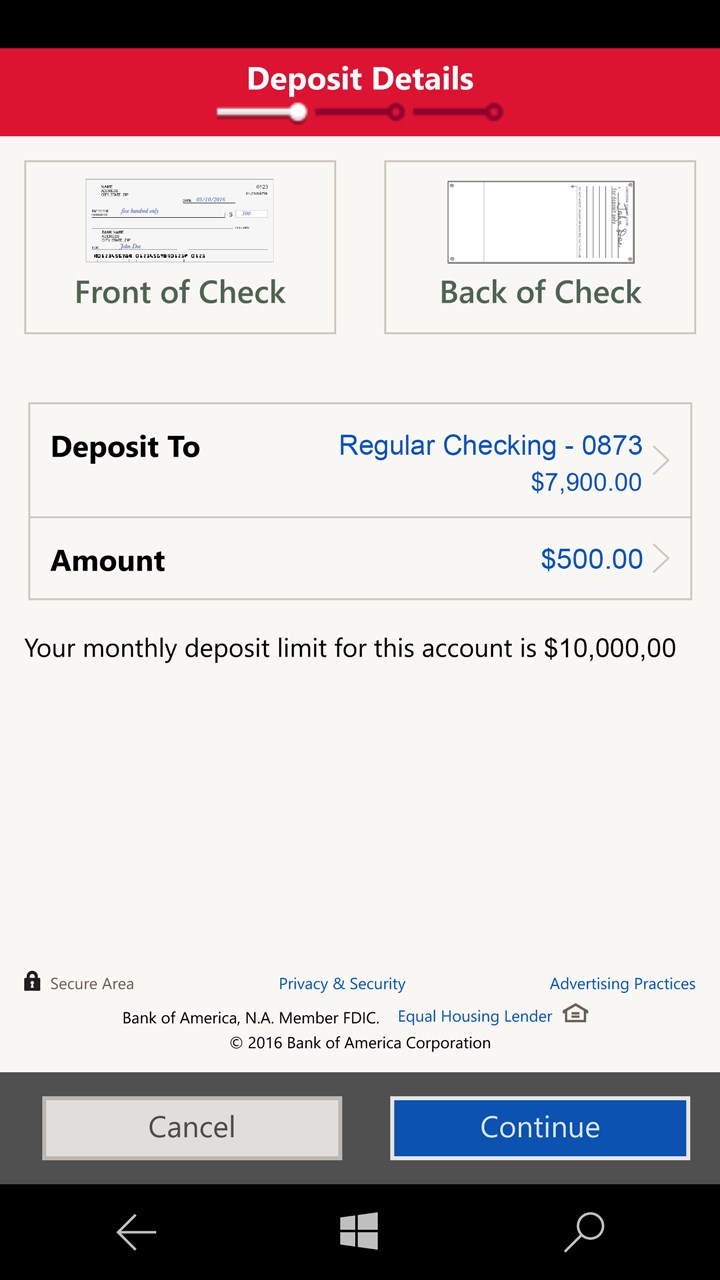The height and width of the screenshot is (1280, 720).
Task: Expand the Amount row chevron arrow
Action: (661, 559)
